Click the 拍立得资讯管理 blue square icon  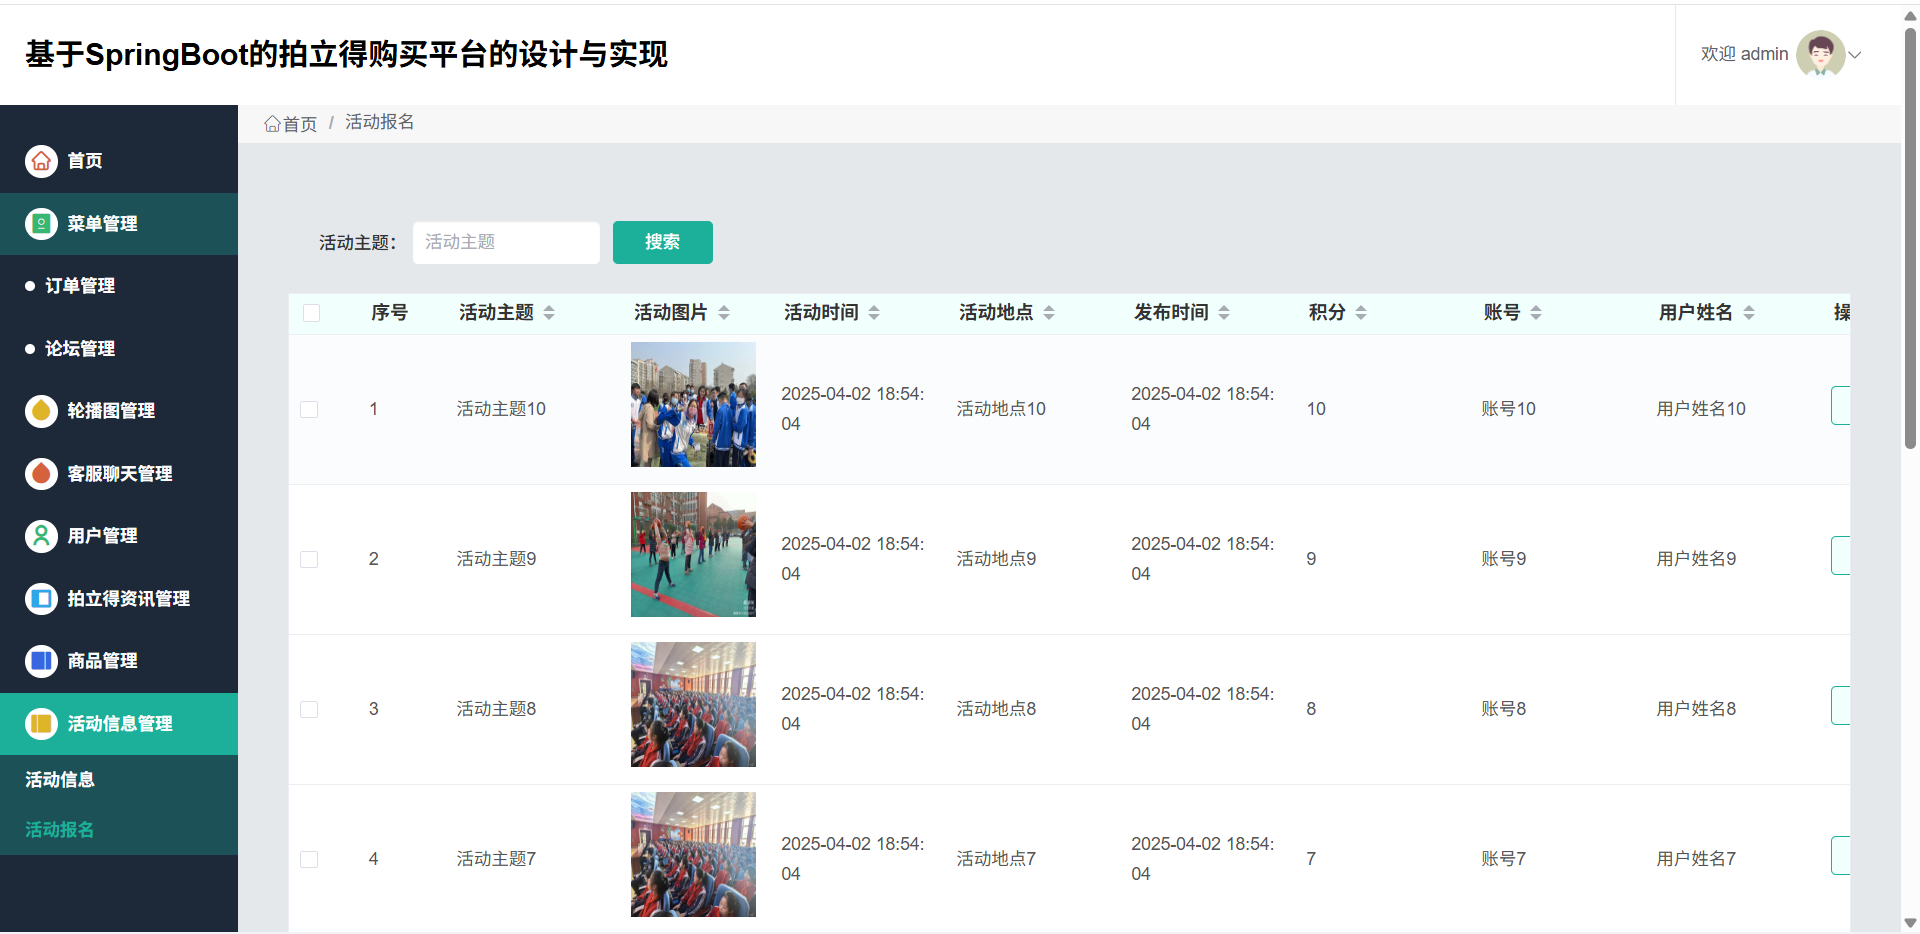point(41,599)
